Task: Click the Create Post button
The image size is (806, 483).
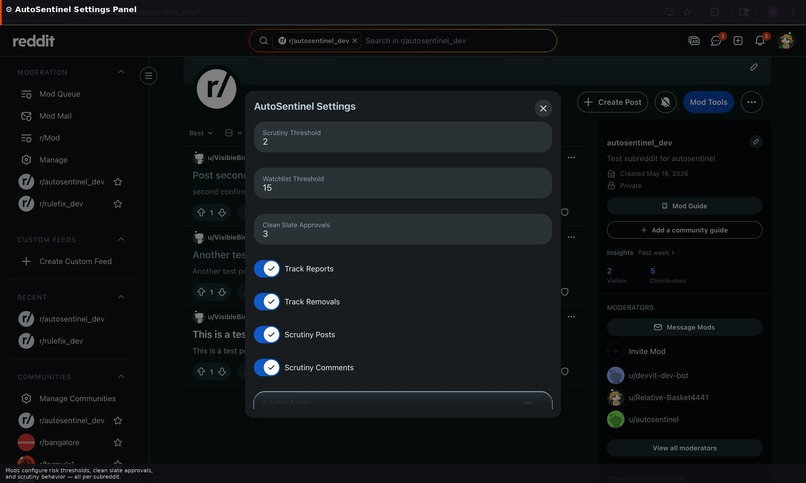Action: 613,102
